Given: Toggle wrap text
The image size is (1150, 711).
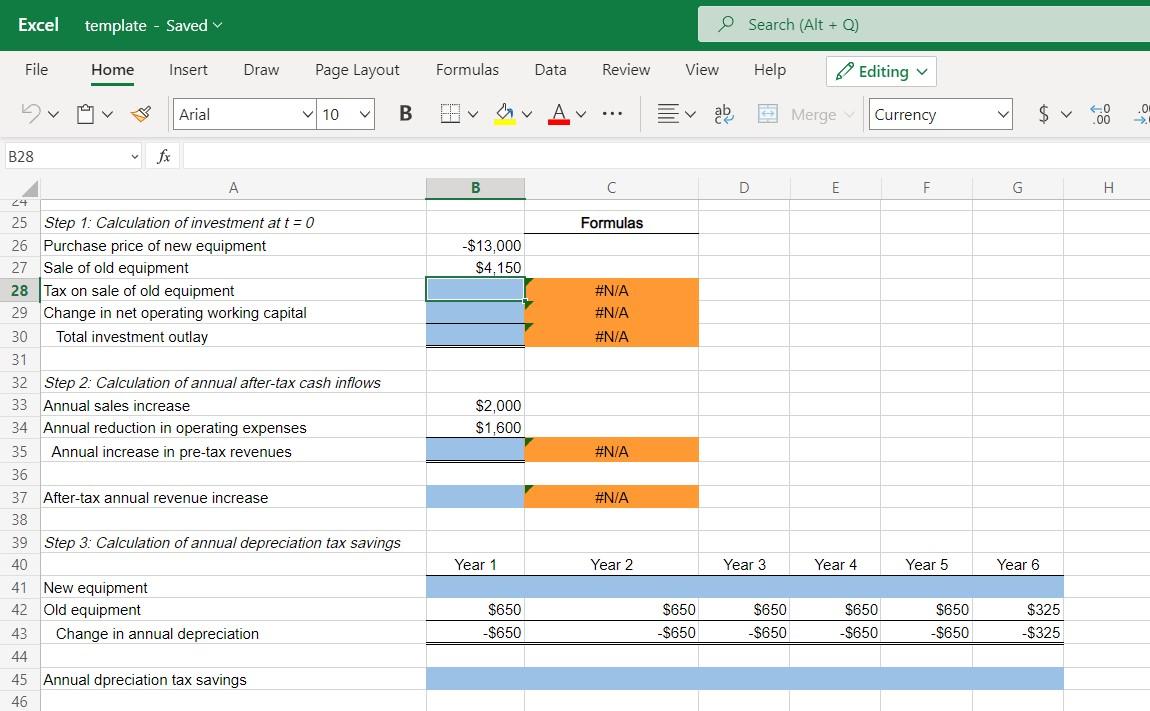Looking at the screenshot, I should pyautogui.click(x=722, y=115).
